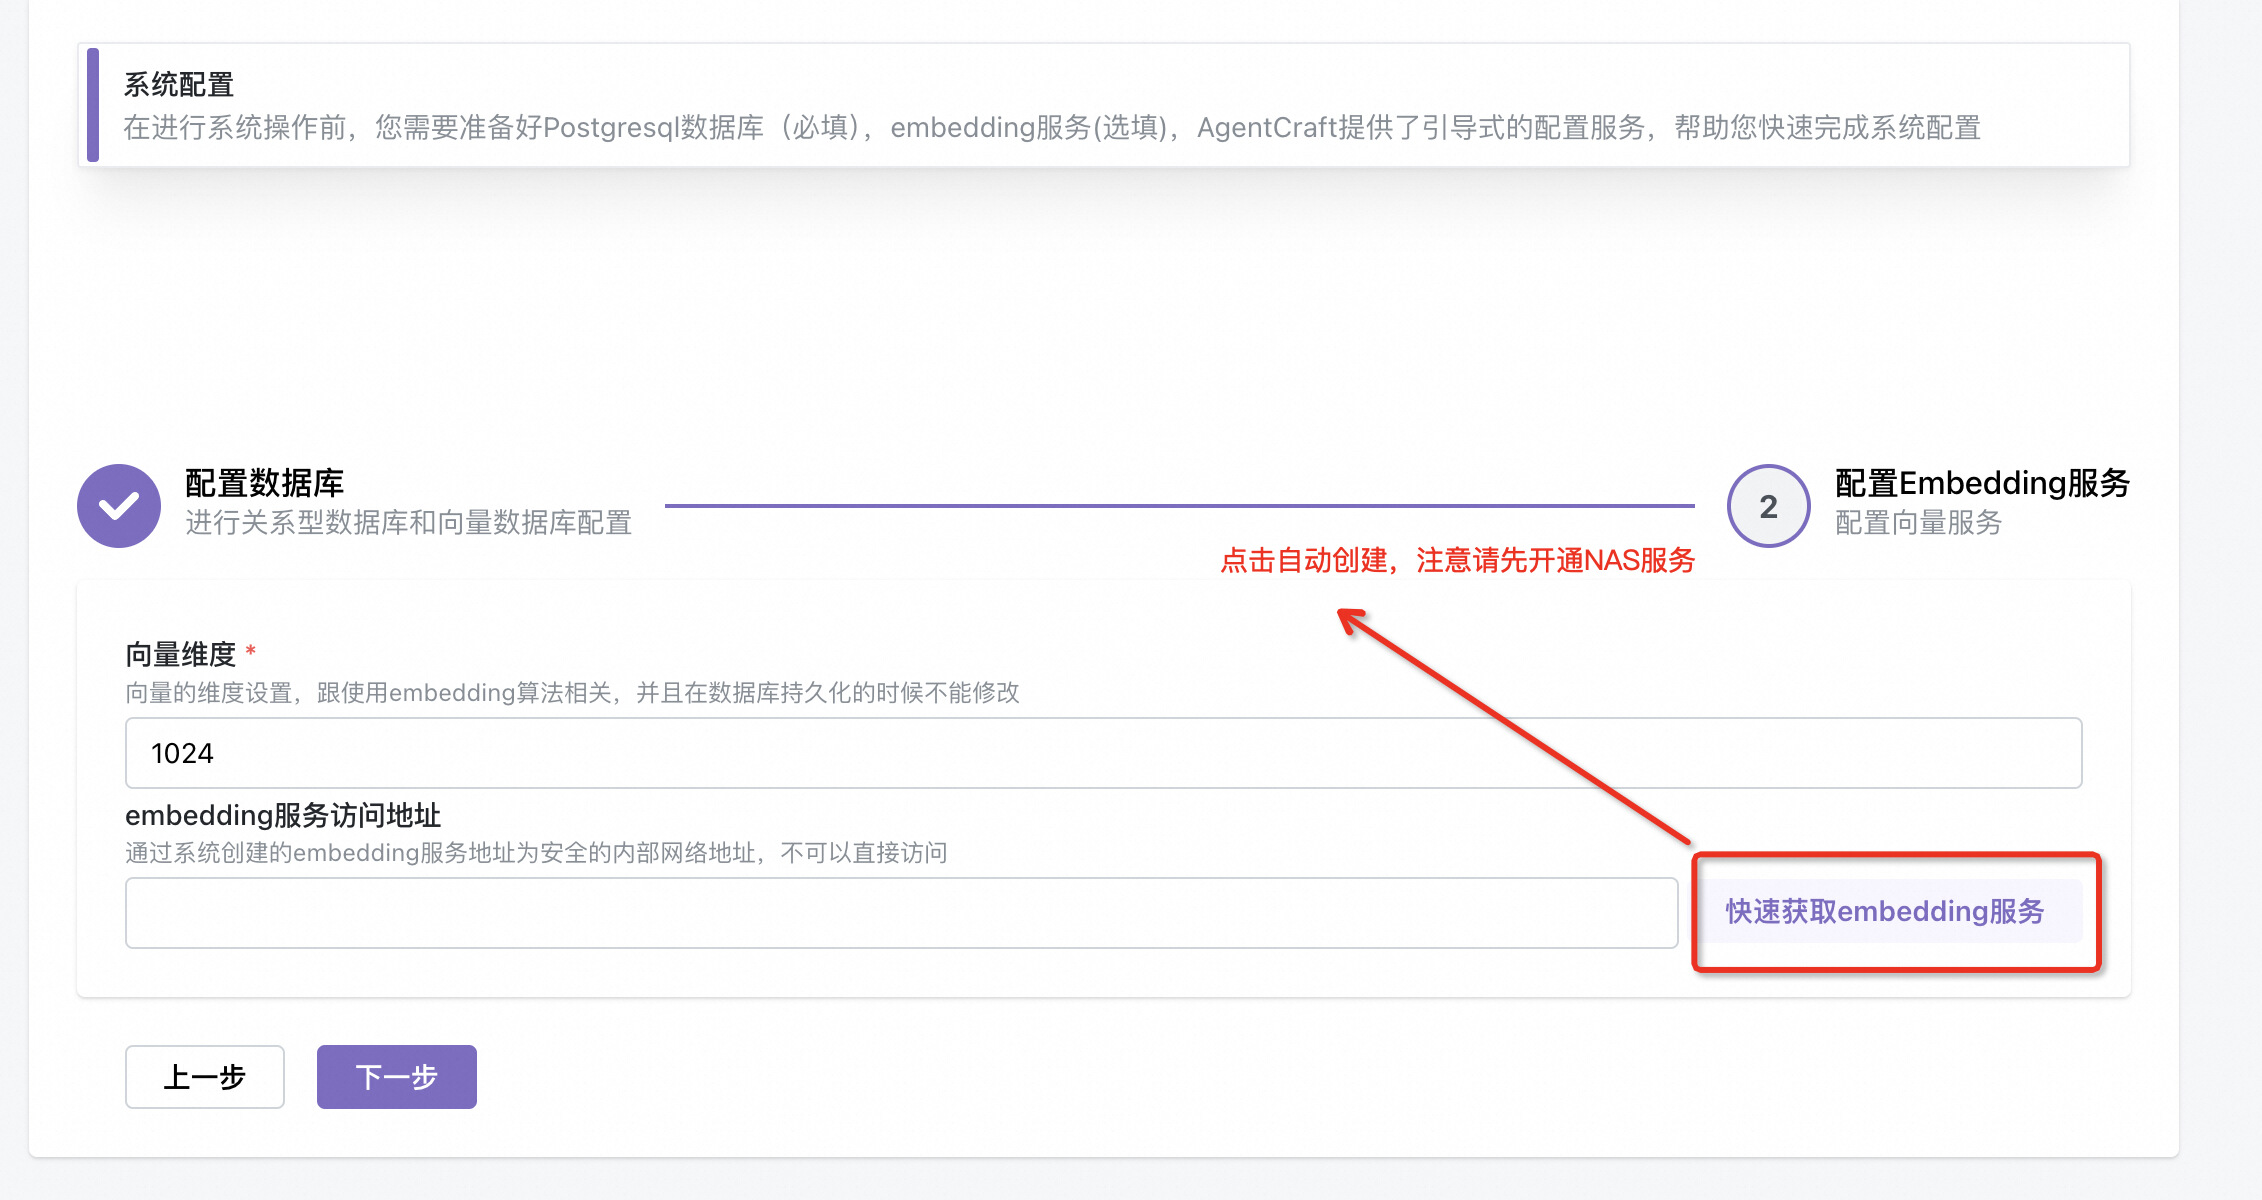Click the step 2 circle icon

[x=1768, y=506]
